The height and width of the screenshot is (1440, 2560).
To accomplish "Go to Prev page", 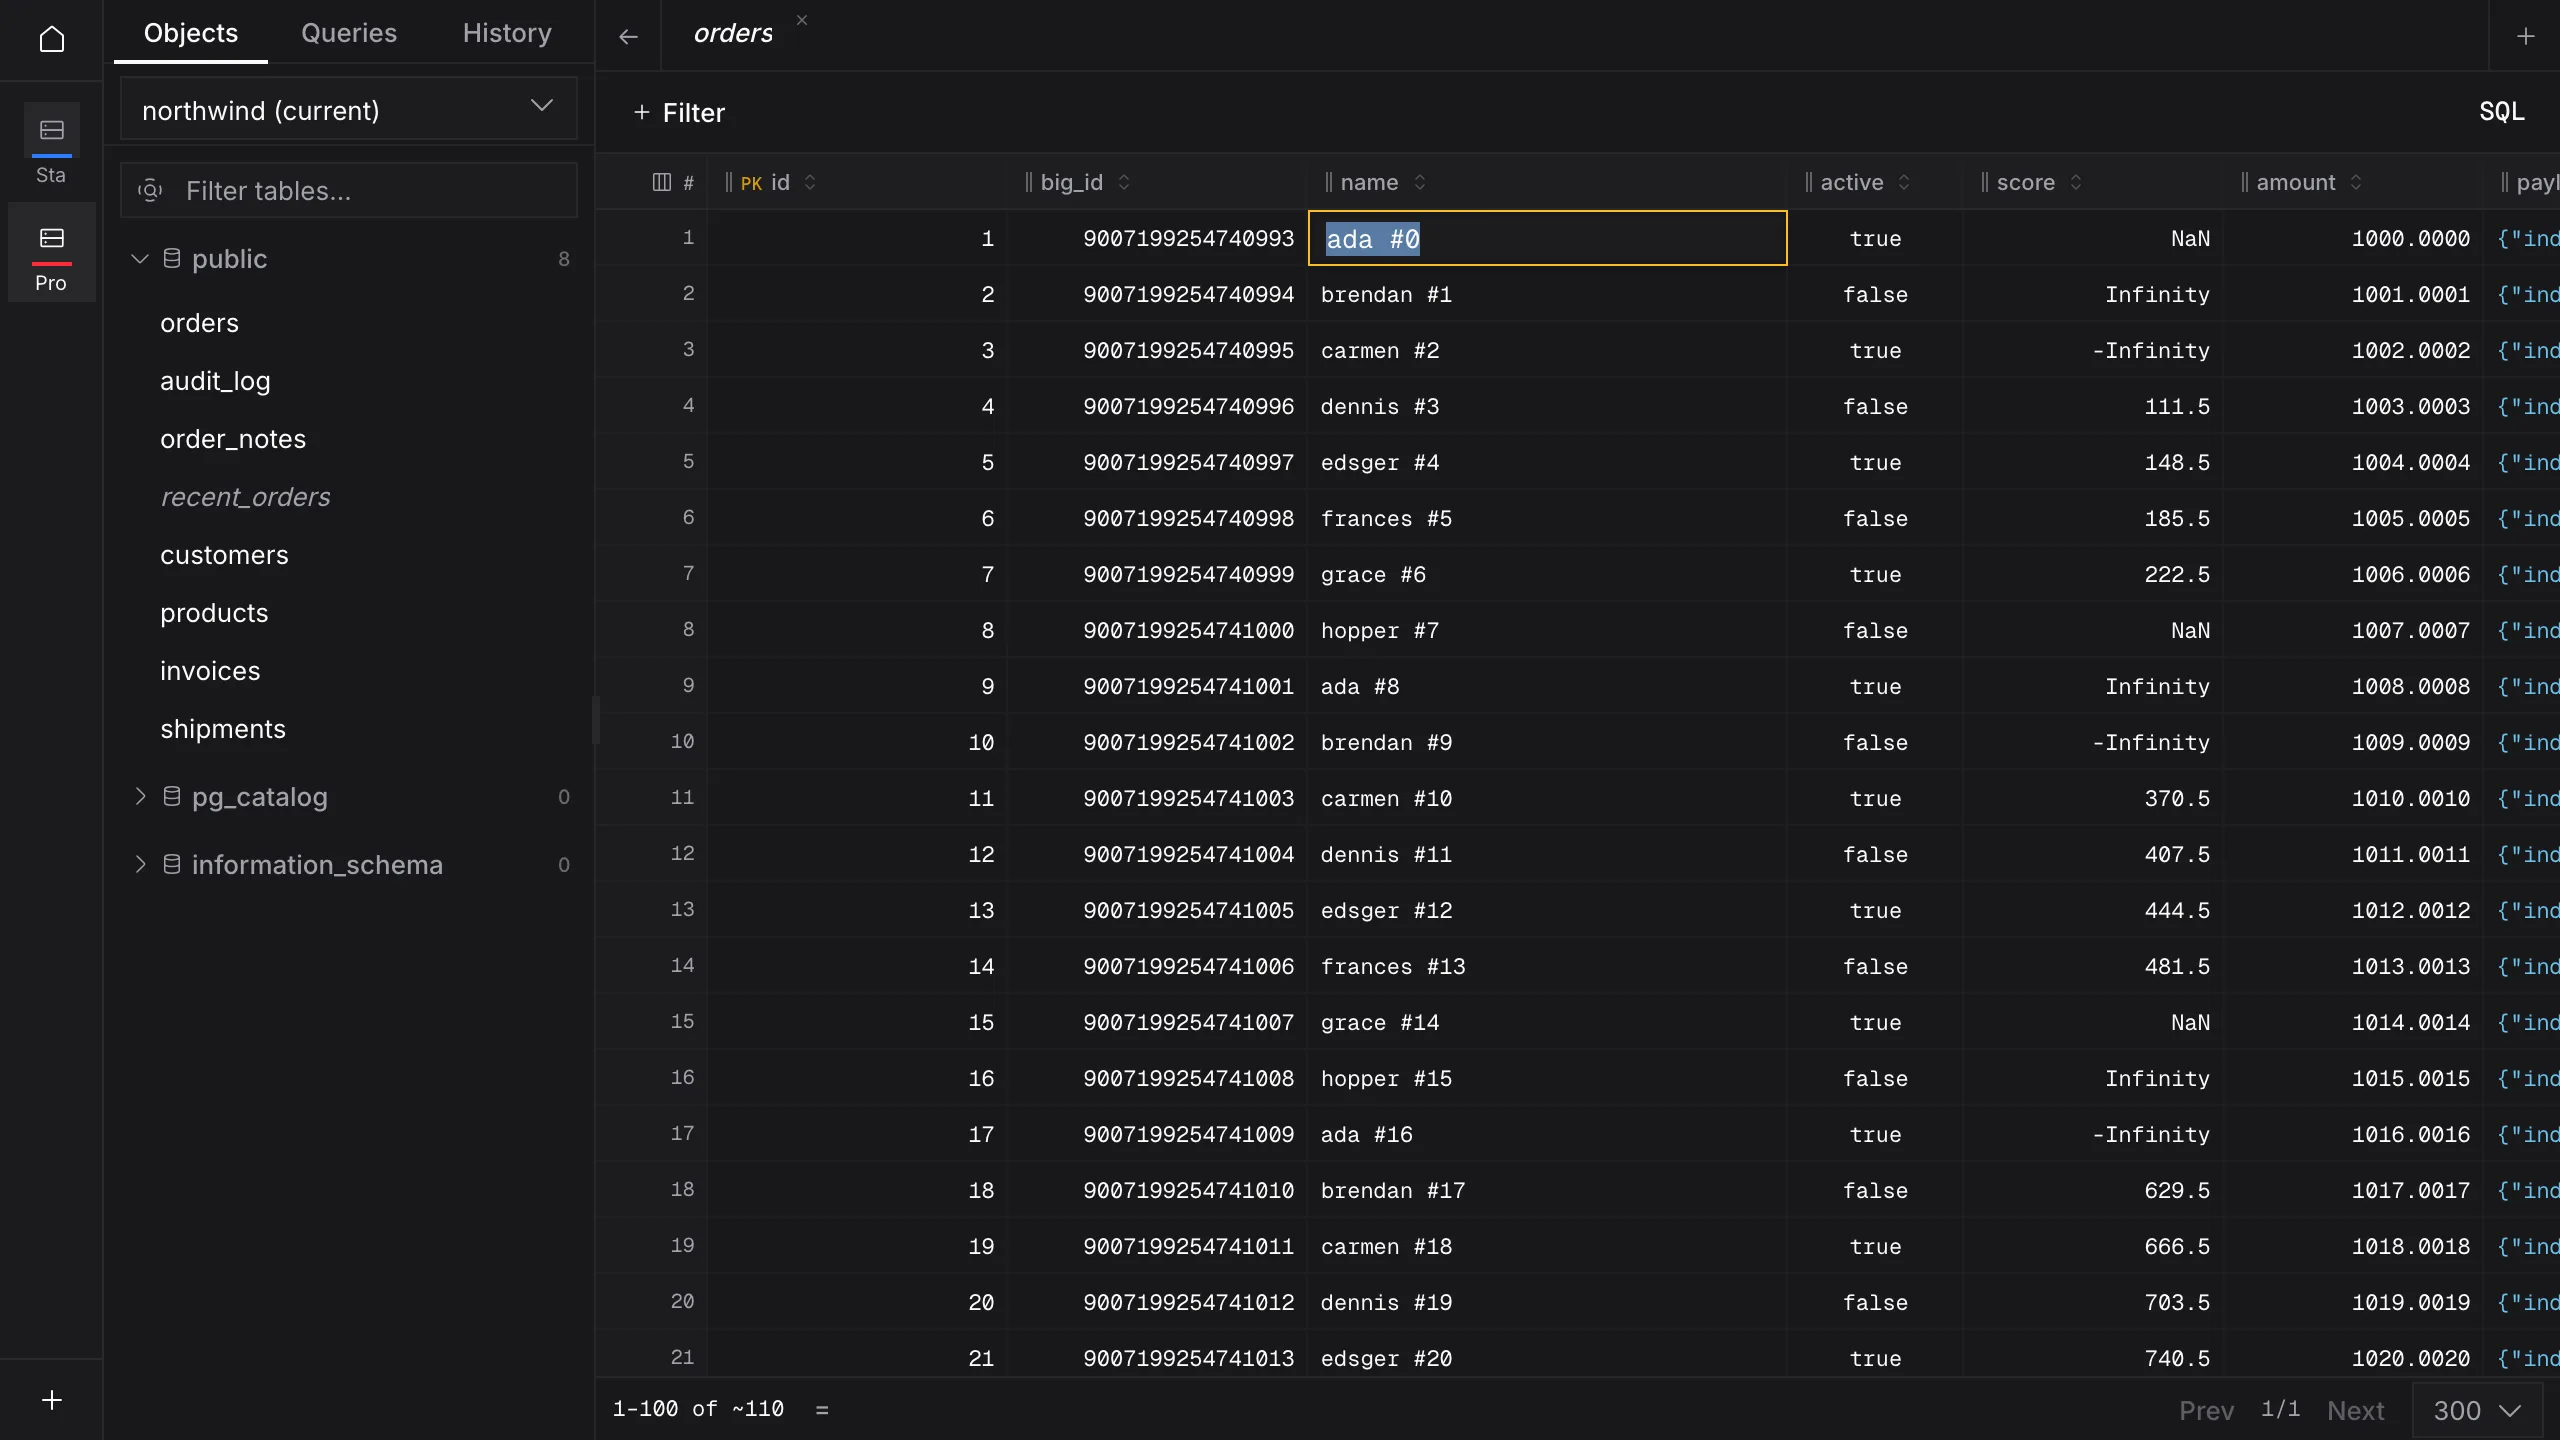I will tap(2206, 1411).
